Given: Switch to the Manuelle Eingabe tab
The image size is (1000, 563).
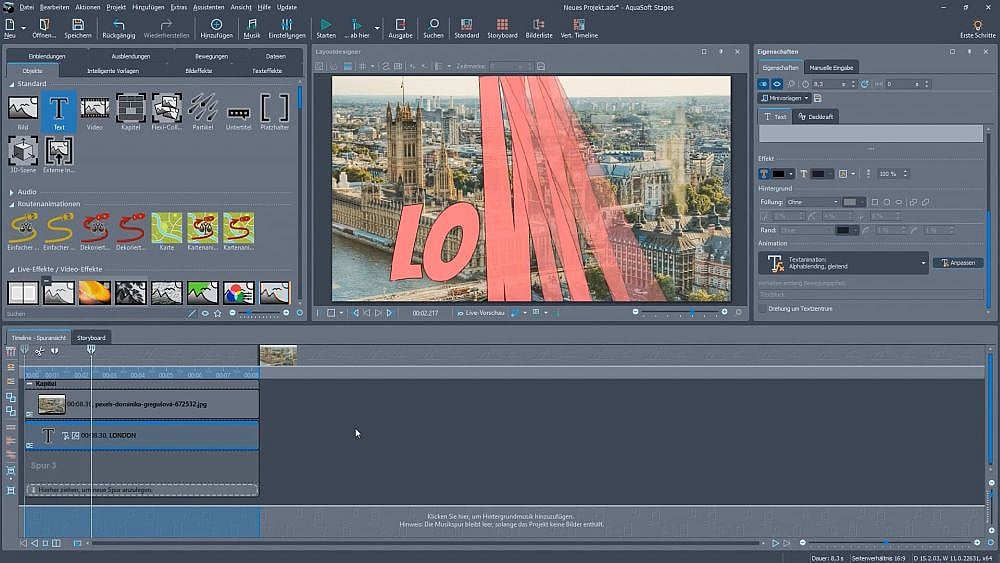Looking at the screenshot, I should (x=832, y=67).
